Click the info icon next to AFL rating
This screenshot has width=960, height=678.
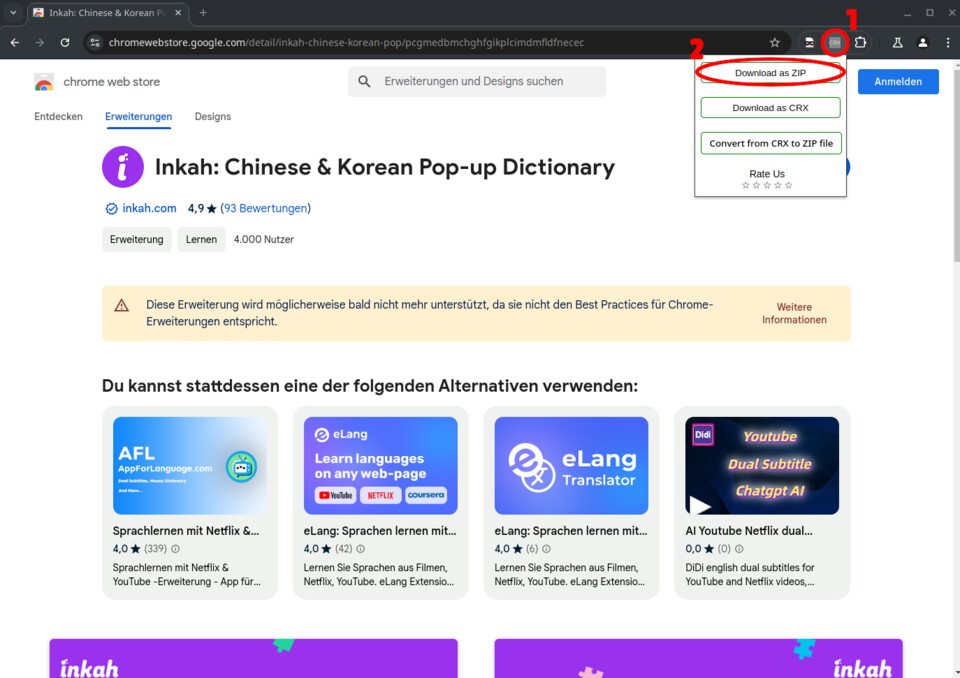point(176,549)
